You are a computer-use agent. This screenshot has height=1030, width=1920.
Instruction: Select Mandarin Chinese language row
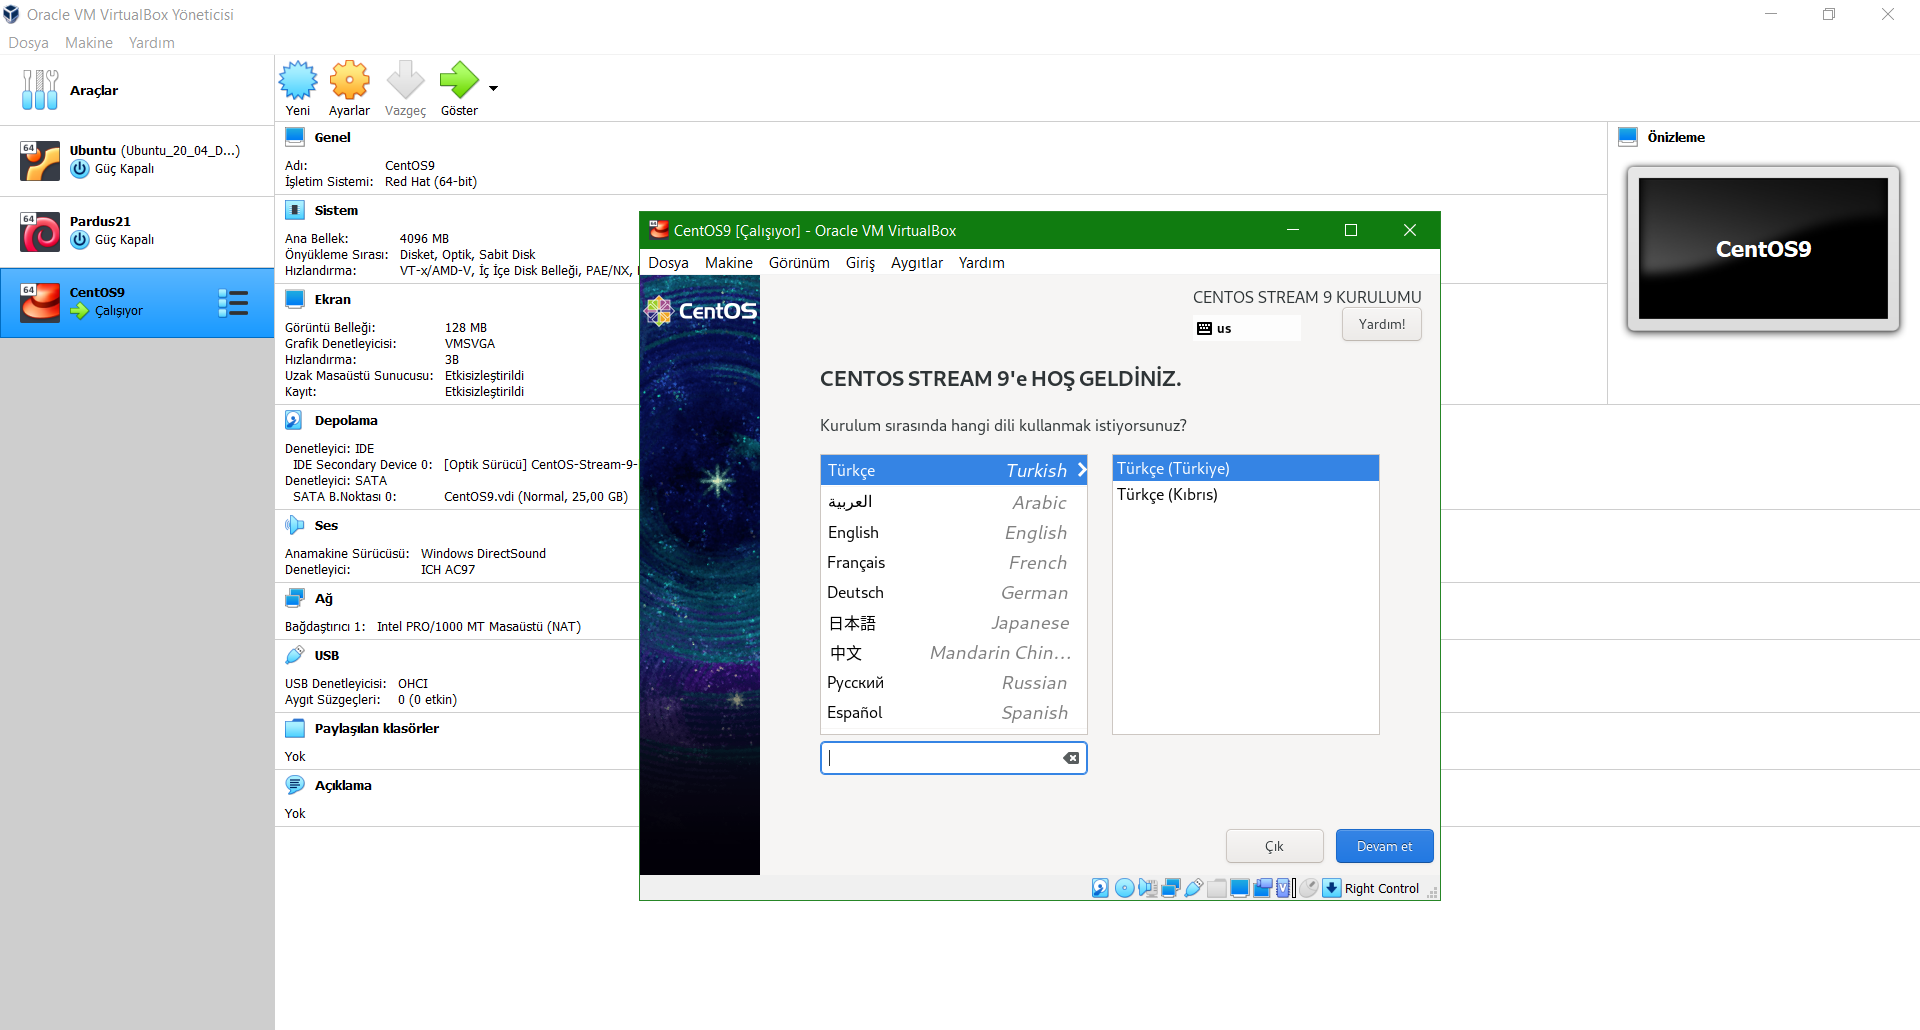[954, 652]
